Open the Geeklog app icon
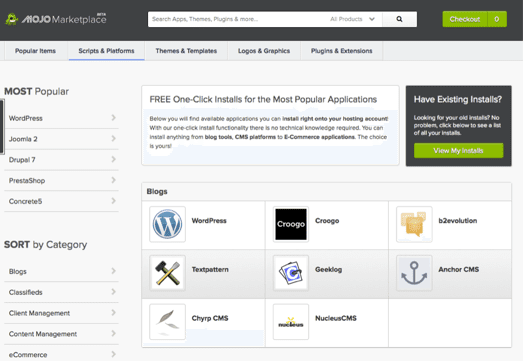Viewport: 523px width, 361px height. coord(291,273)
